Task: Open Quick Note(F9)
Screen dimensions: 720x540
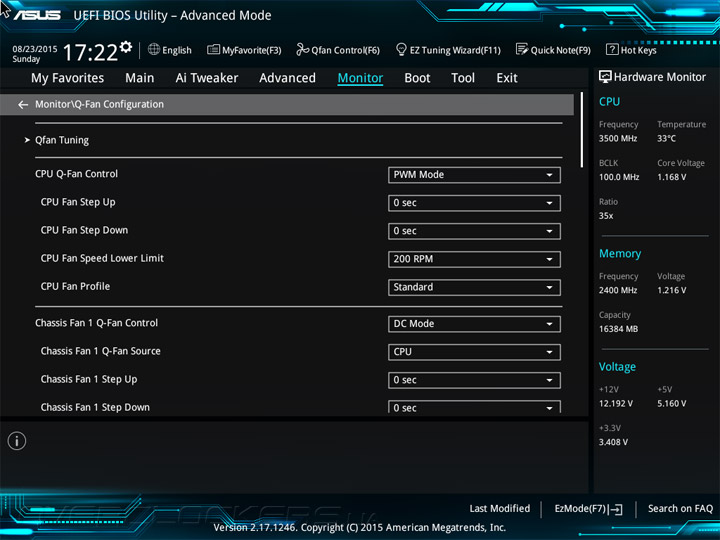Action: pyautogui.click(x=553, y=50)
